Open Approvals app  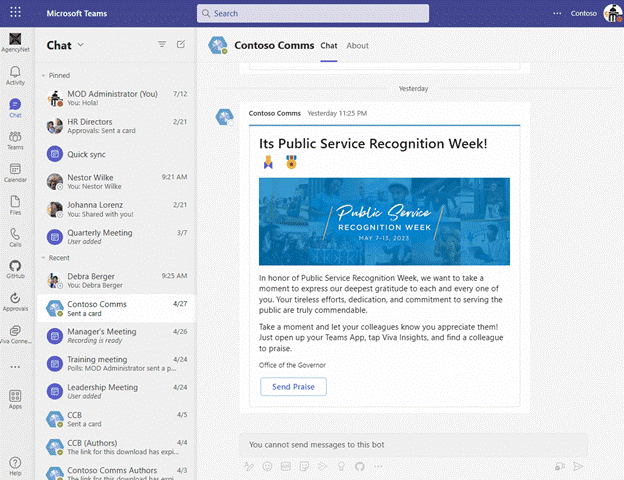tap(15, 302)
